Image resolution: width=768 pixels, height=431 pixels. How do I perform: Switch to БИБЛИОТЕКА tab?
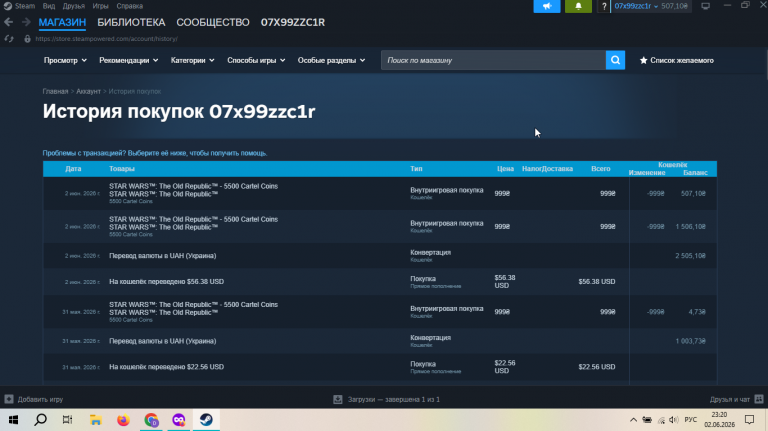[131, 23]
